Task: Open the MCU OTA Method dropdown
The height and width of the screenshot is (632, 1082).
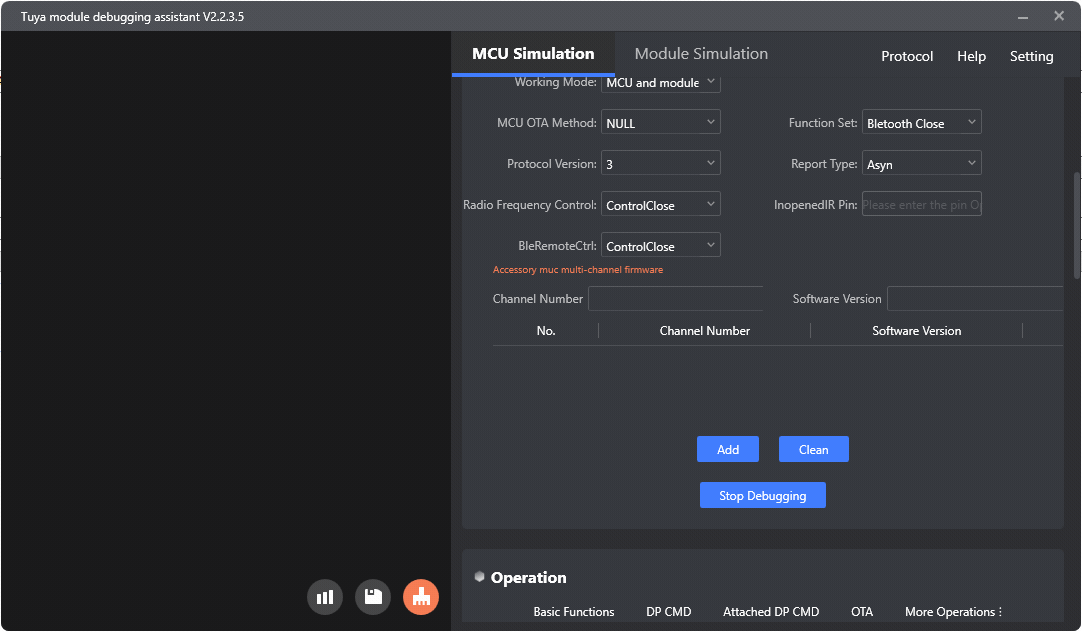Action: tap(661, 122)
